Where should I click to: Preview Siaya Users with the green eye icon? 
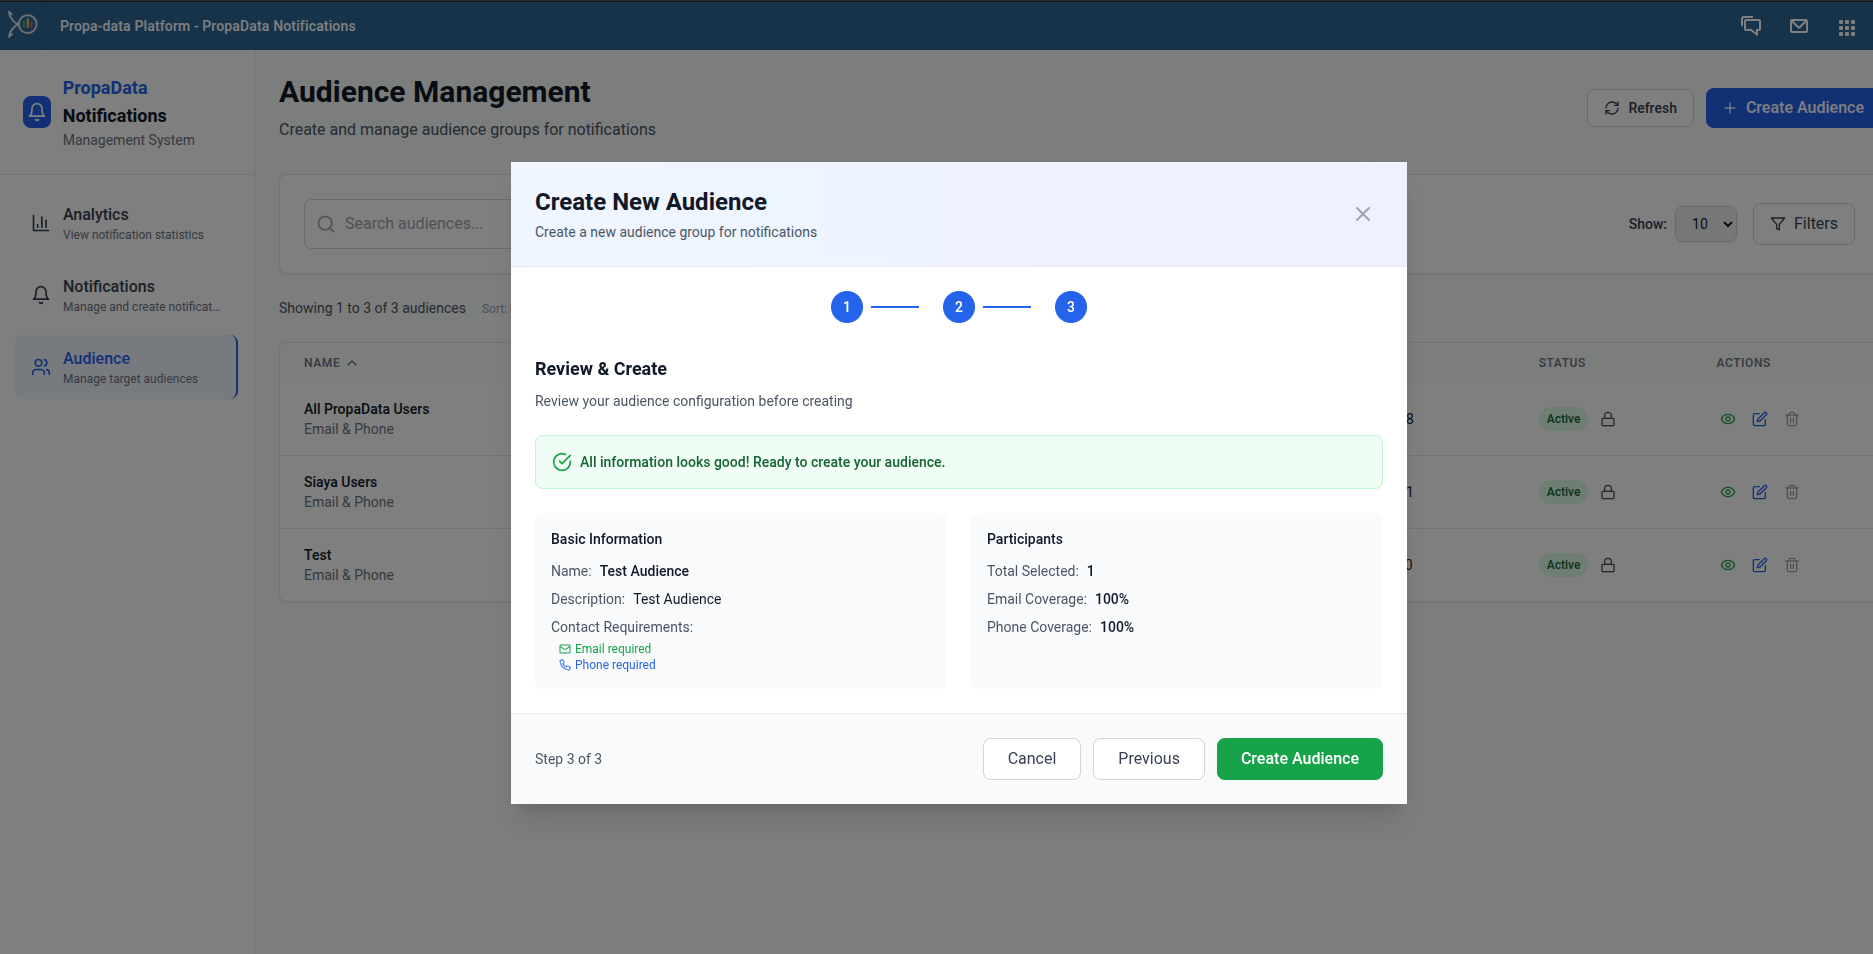[x=1728, y=491]
